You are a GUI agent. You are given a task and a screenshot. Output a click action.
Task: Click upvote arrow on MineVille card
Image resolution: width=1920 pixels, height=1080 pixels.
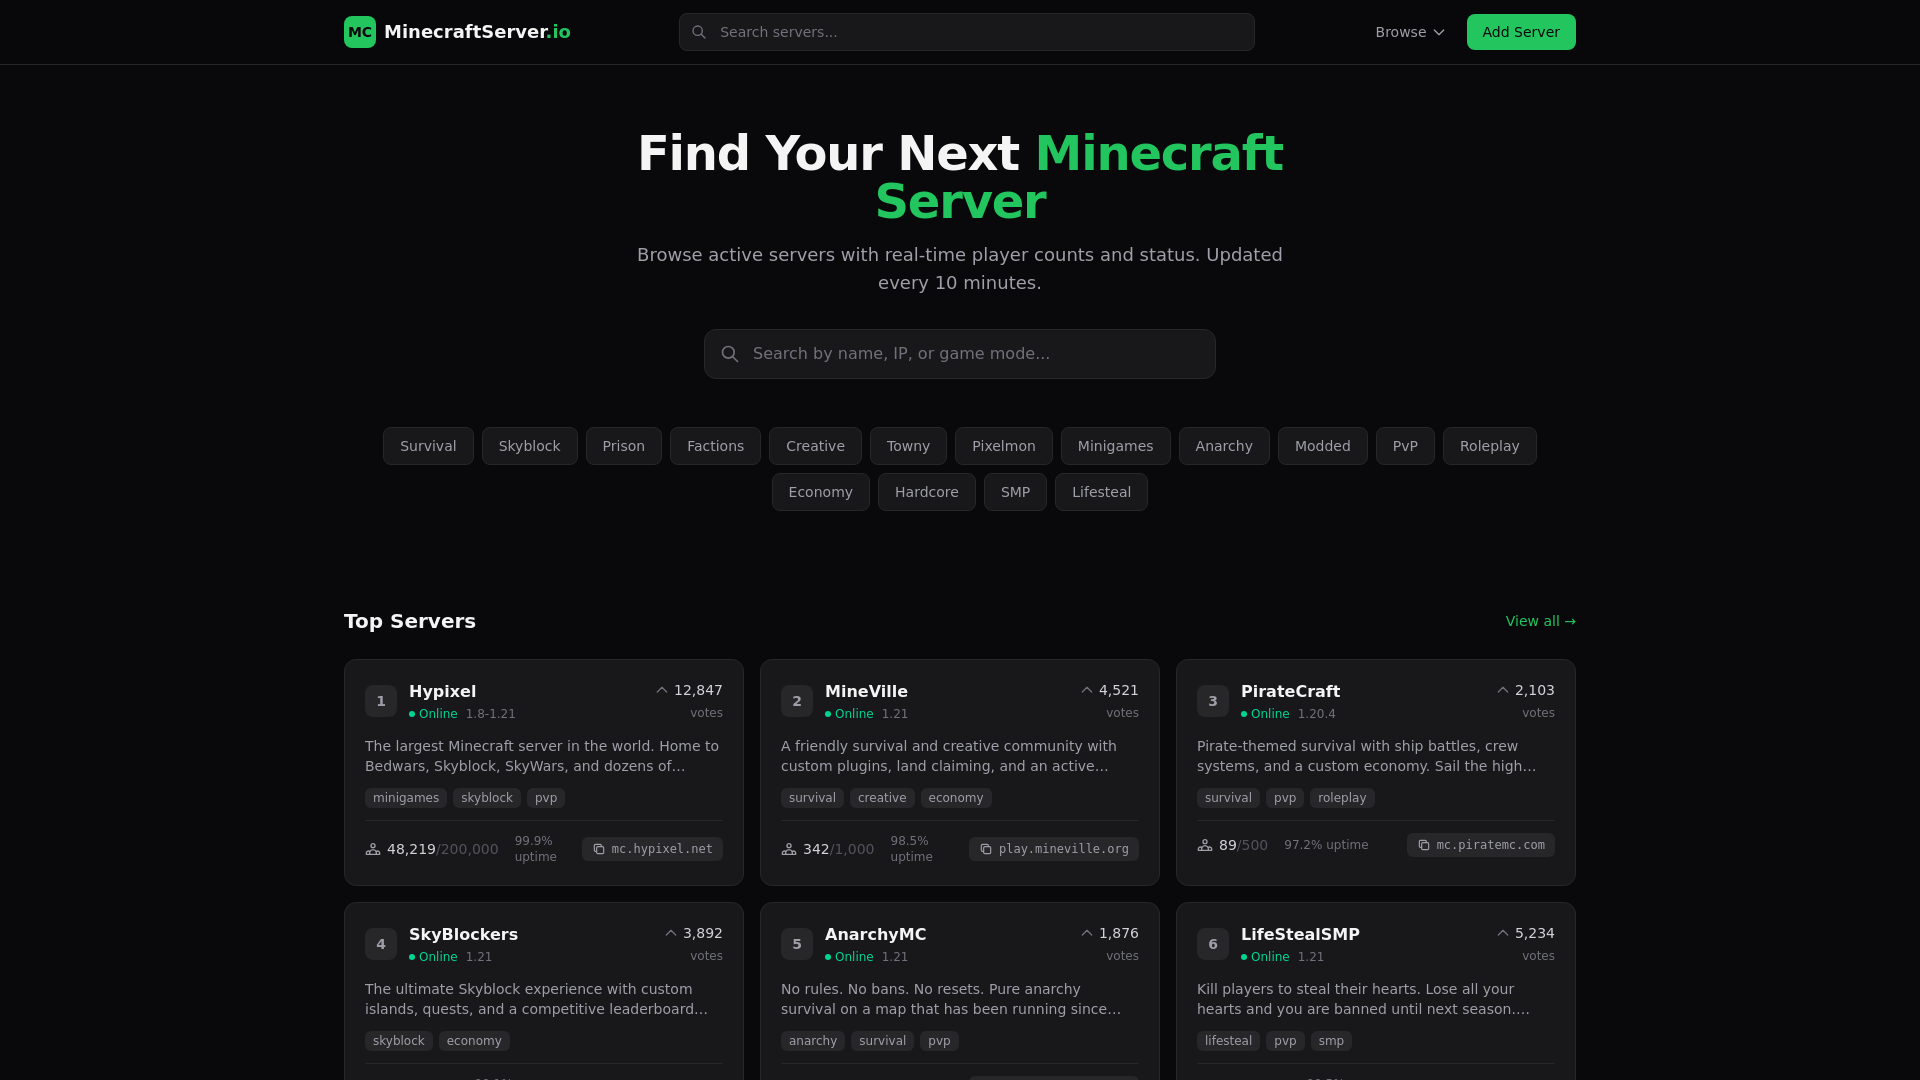pyautogui.click(x=1087, y=690)
